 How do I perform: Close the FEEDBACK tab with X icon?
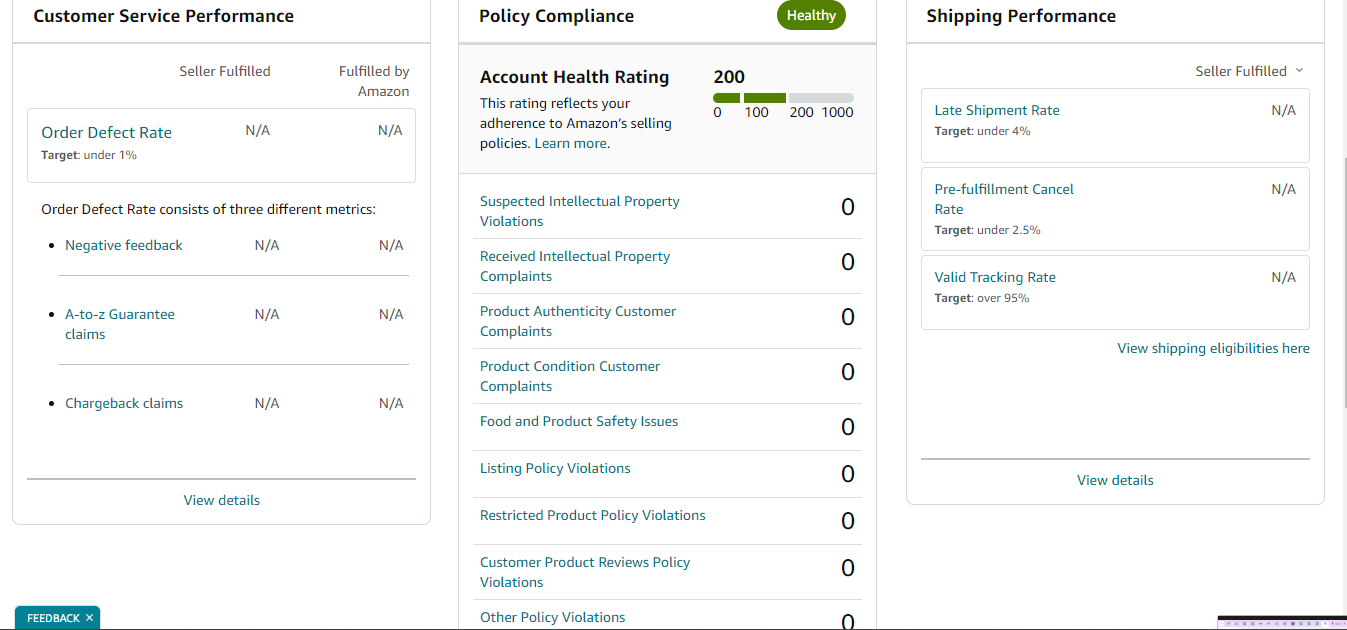click(89, 618)
